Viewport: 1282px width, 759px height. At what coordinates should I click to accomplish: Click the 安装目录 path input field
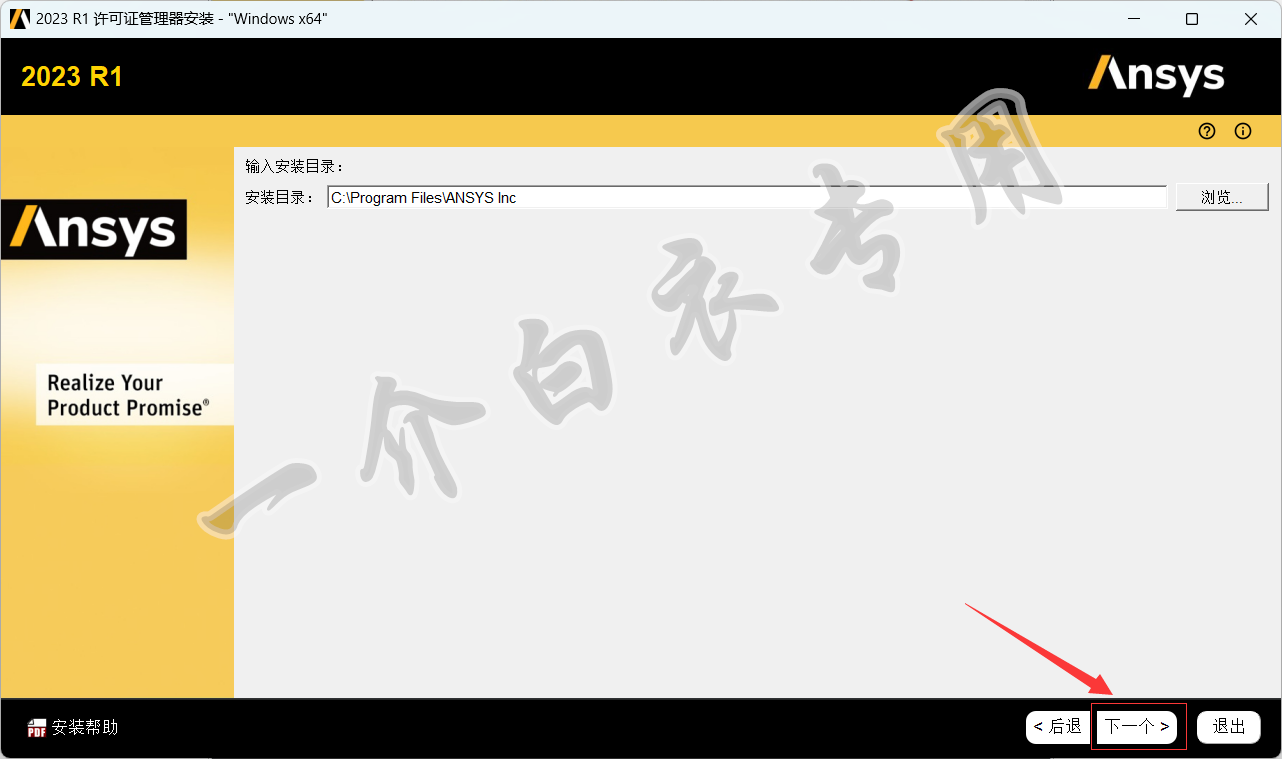click(x=747, y=198)
